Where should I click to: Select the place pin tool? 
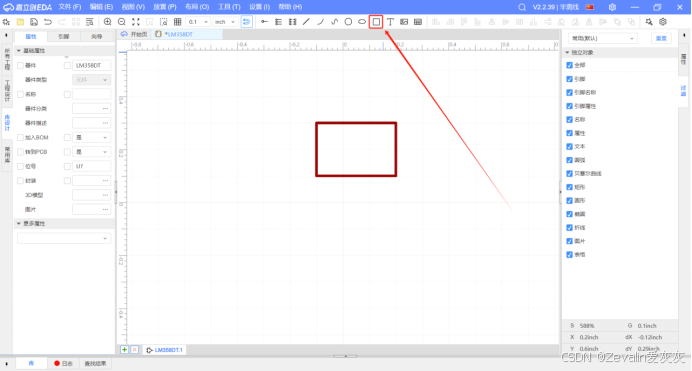(x=264, y=22)
